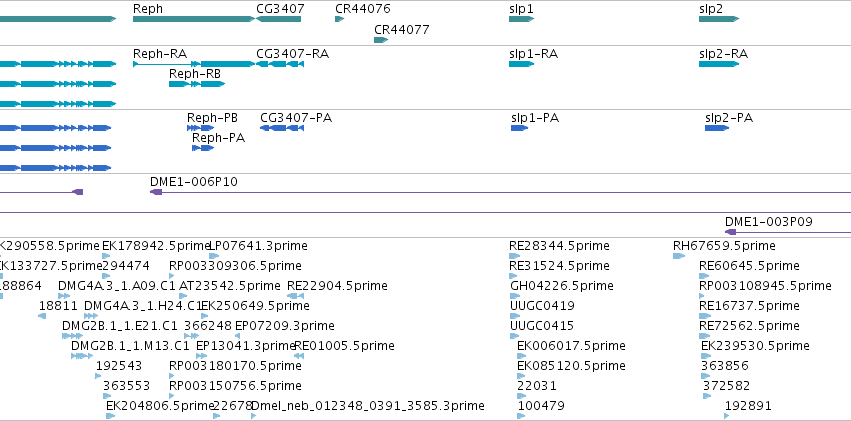Click the GH04226.5prime EST arrow
The width and height of the screenshot is (851, 421).
tap(515, 296)
